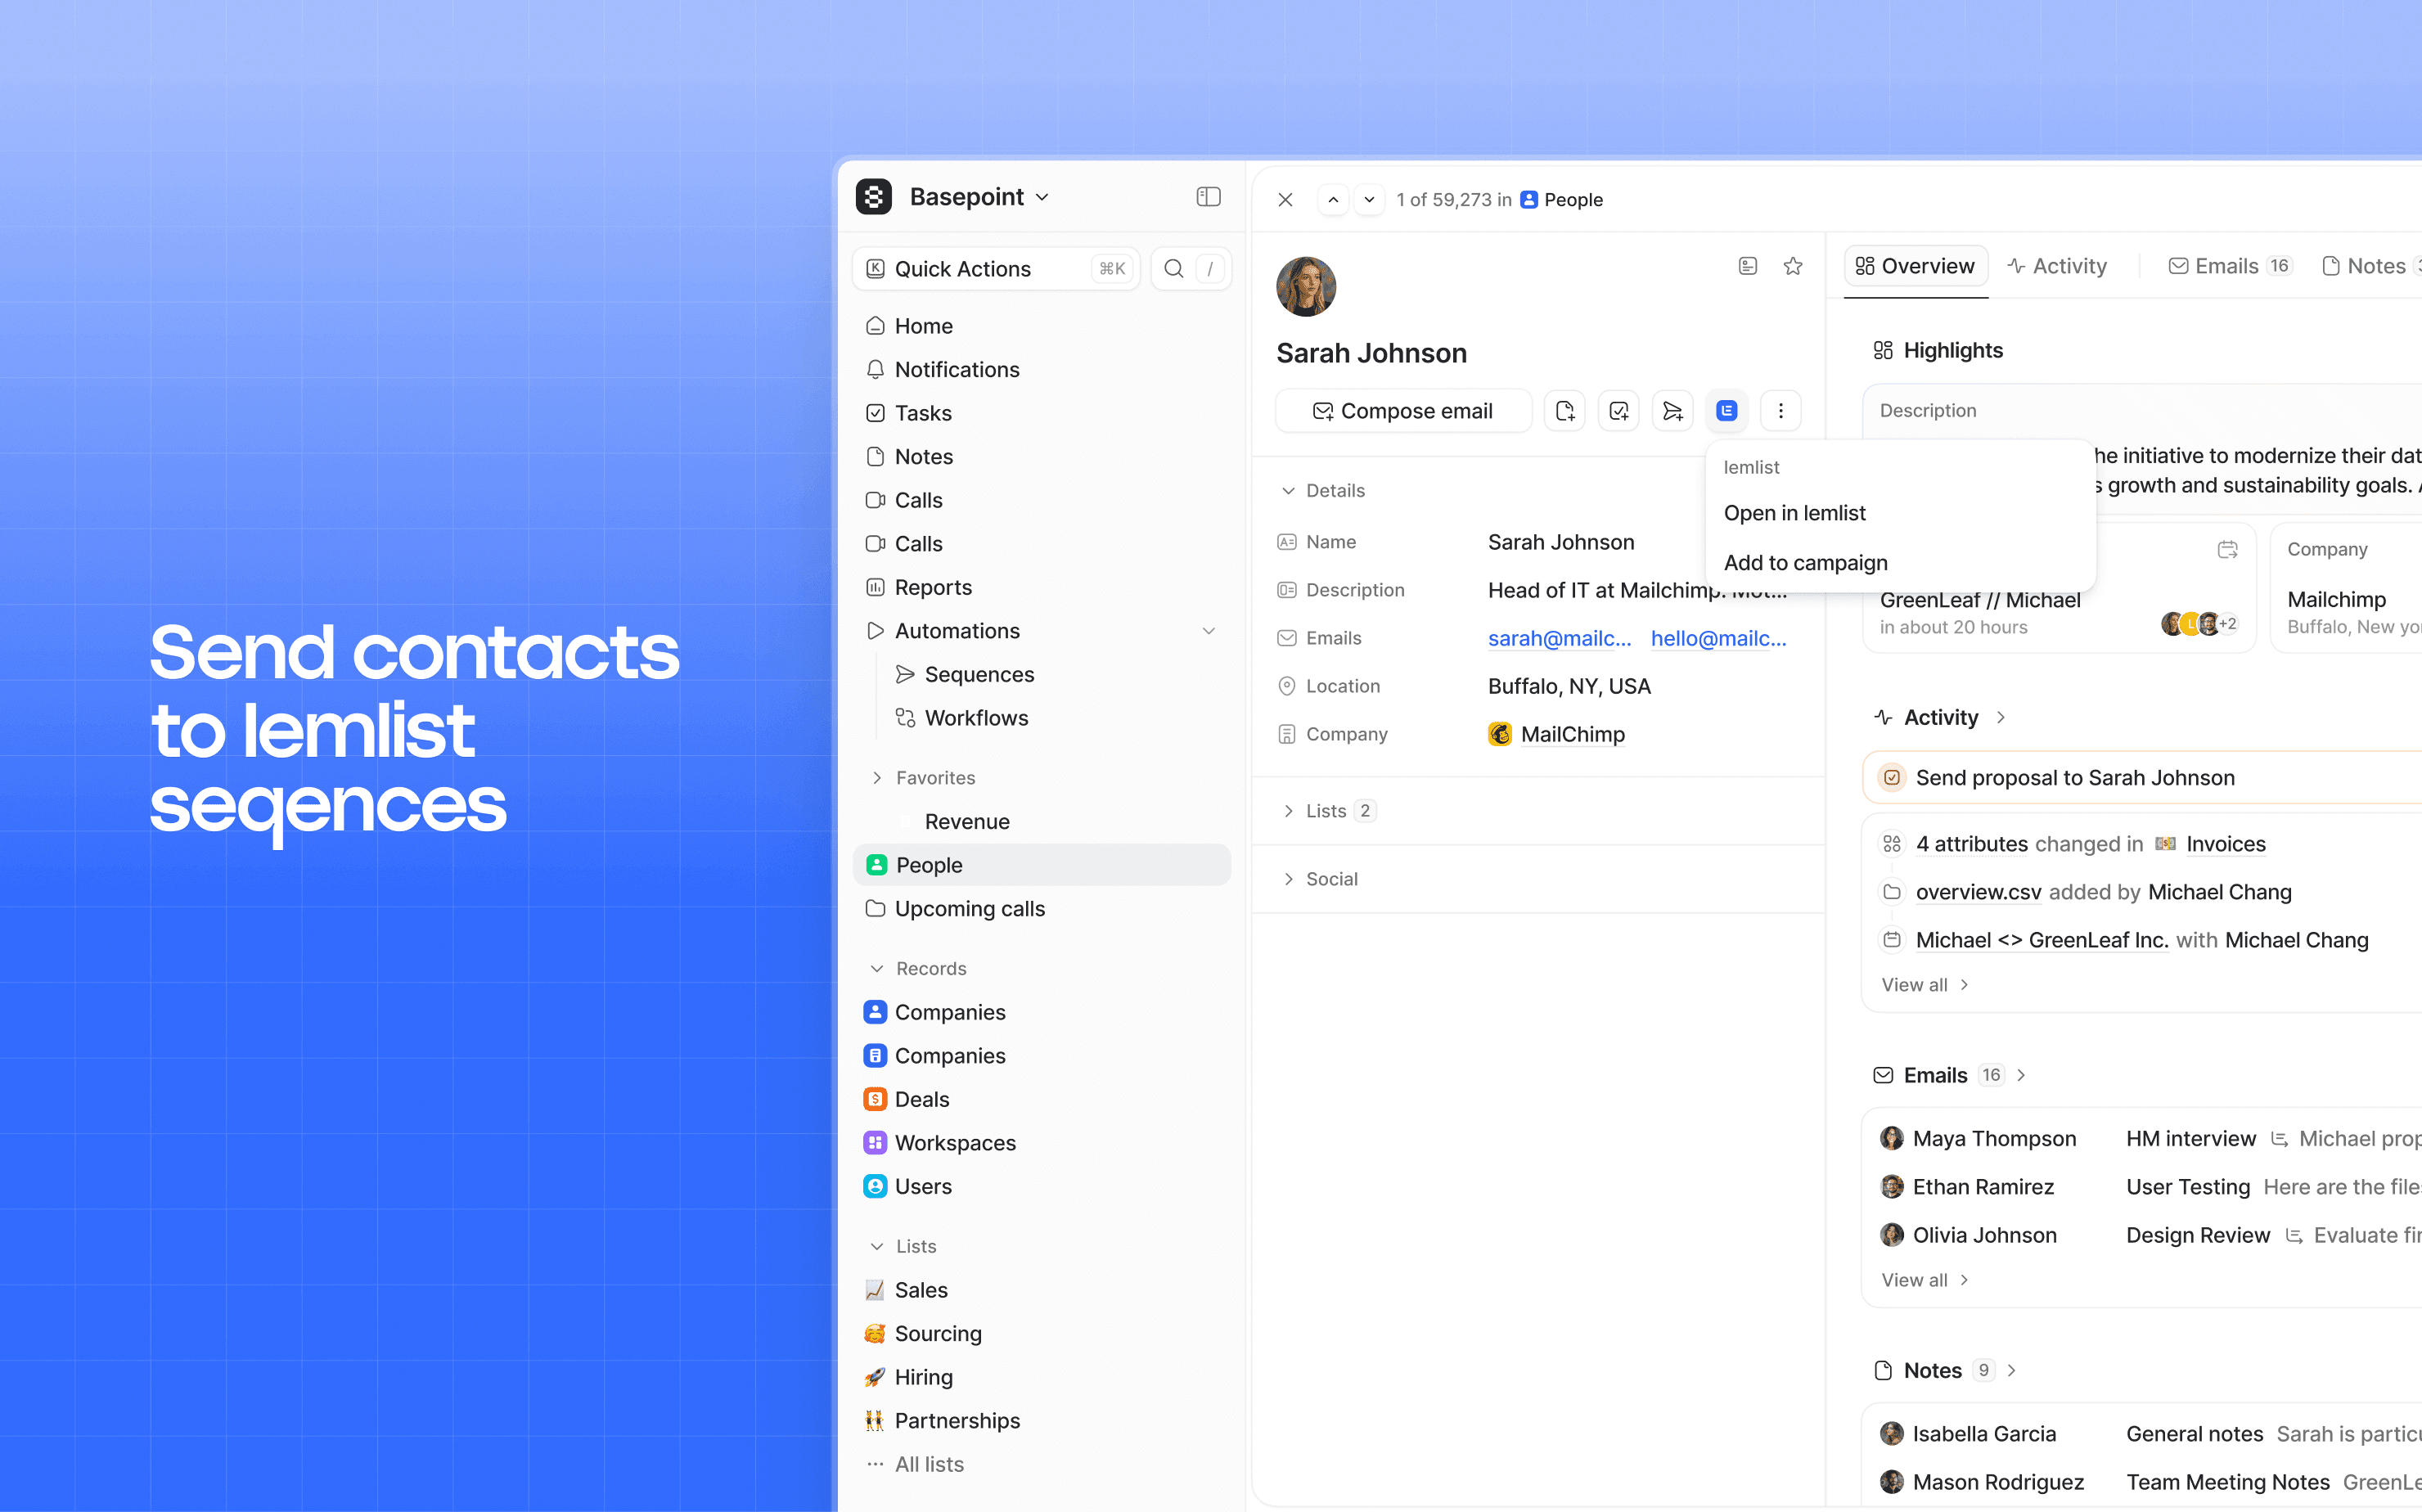2422x1512 pixels.
Task: Open the Hiring list
Action: tap(1041, 1378)
